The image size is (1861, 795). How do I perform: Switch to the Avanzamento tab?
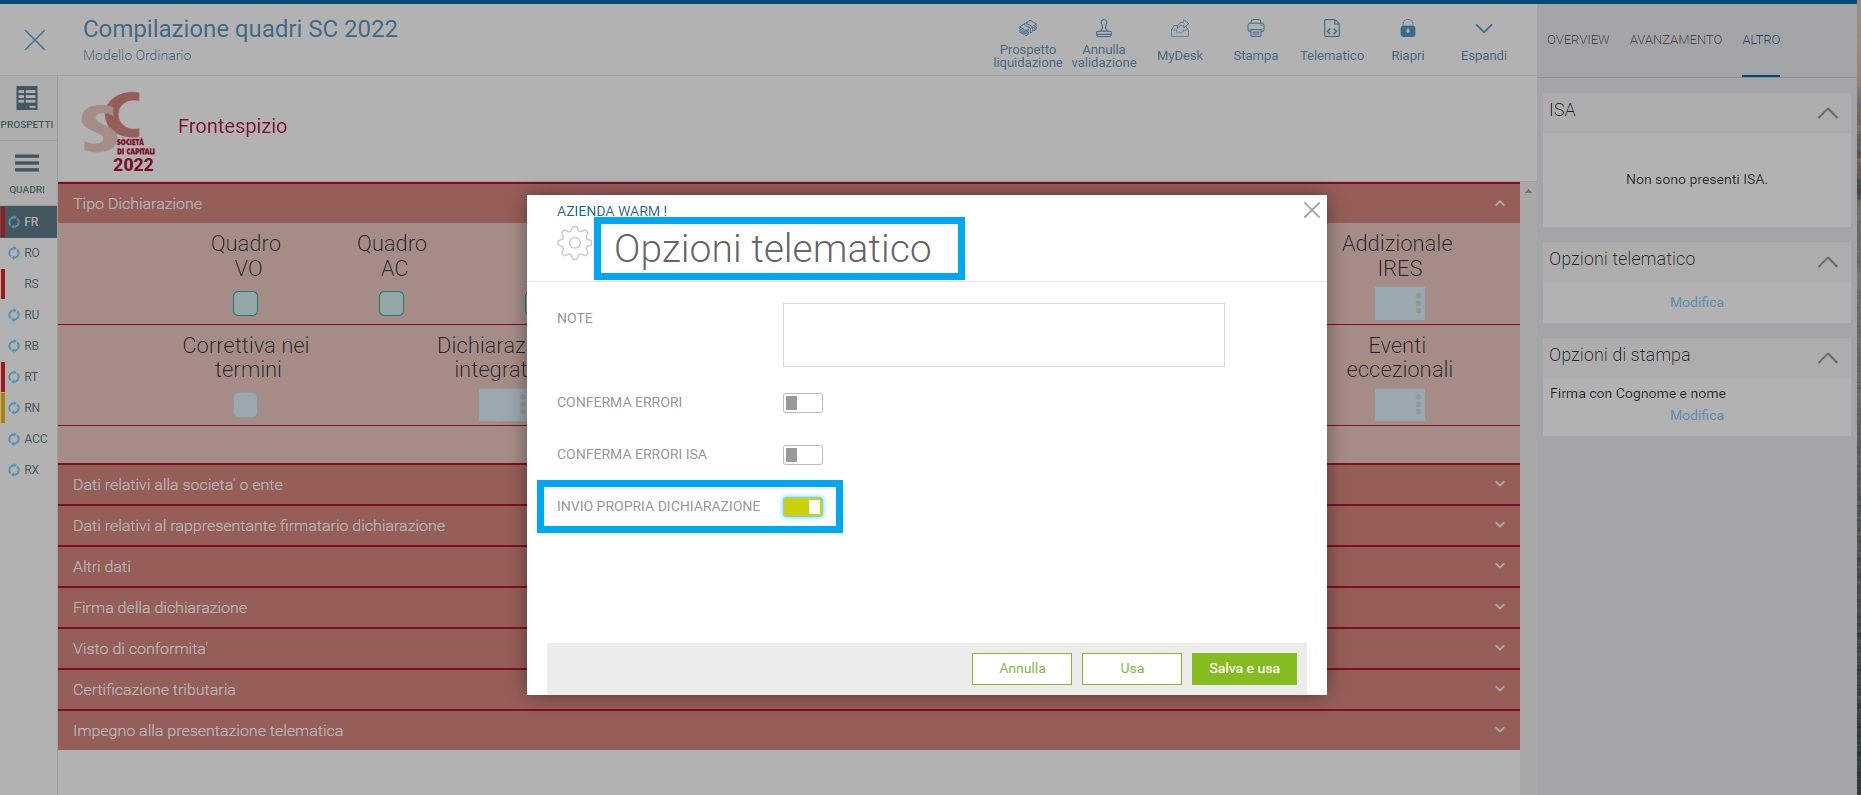[x=1676, y=40]
